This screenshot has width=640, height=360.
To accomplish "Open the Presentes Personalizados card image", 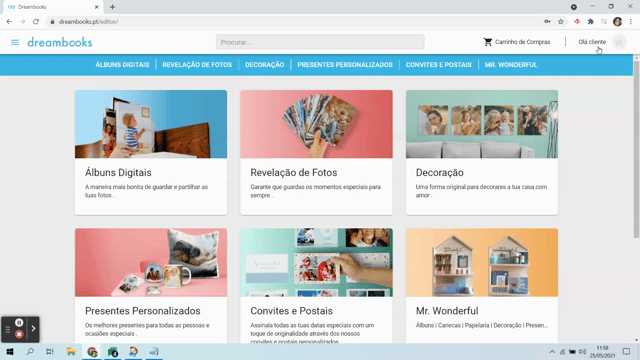I will 151,262.
